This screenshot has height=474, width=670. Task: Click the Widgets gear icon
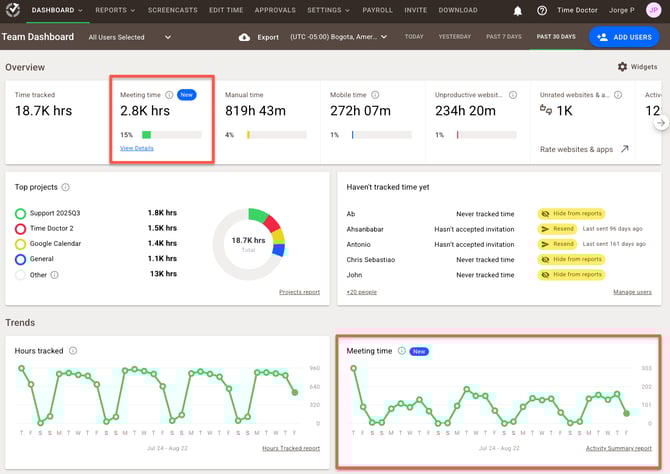[x=622, y=67]
